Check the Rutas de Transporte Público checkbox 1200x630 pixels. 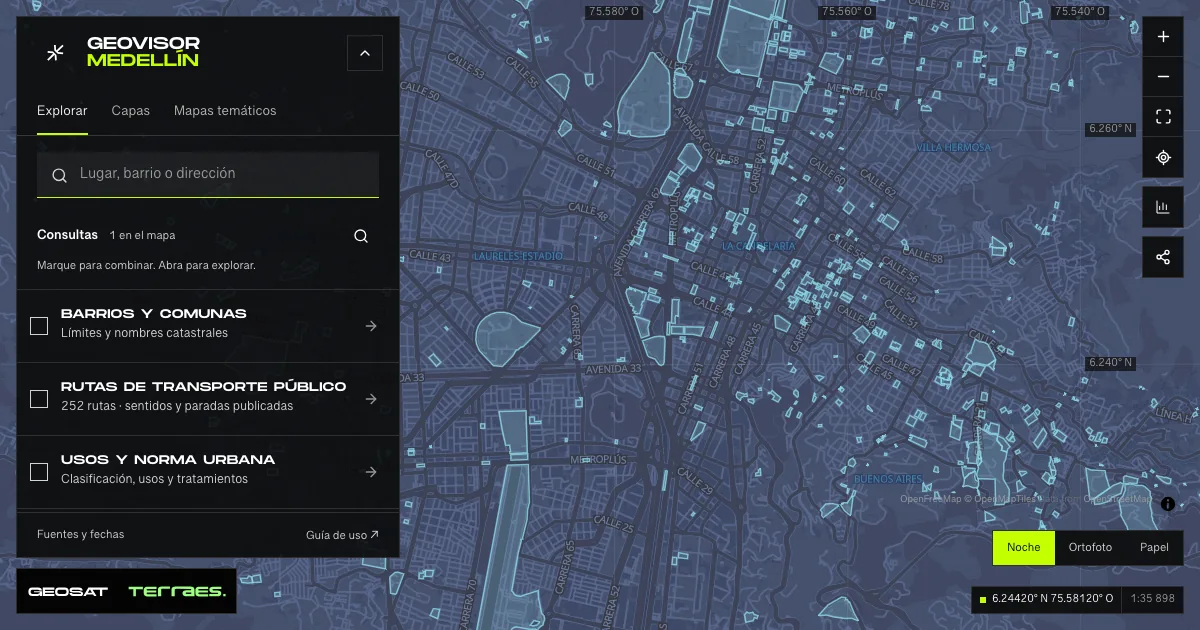pyautogui.click(x=39, y=399)
